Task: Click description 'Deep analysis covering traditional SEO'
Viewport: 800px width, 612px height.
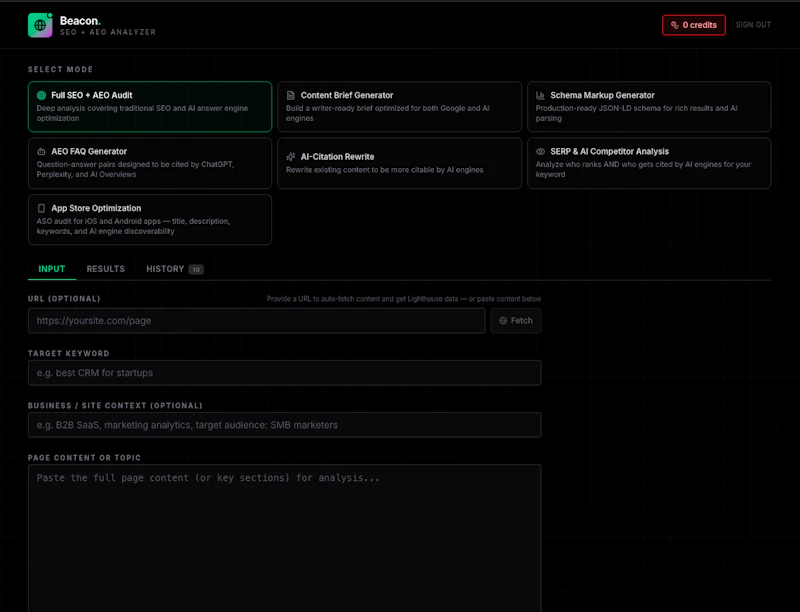Action: point(142,113)
